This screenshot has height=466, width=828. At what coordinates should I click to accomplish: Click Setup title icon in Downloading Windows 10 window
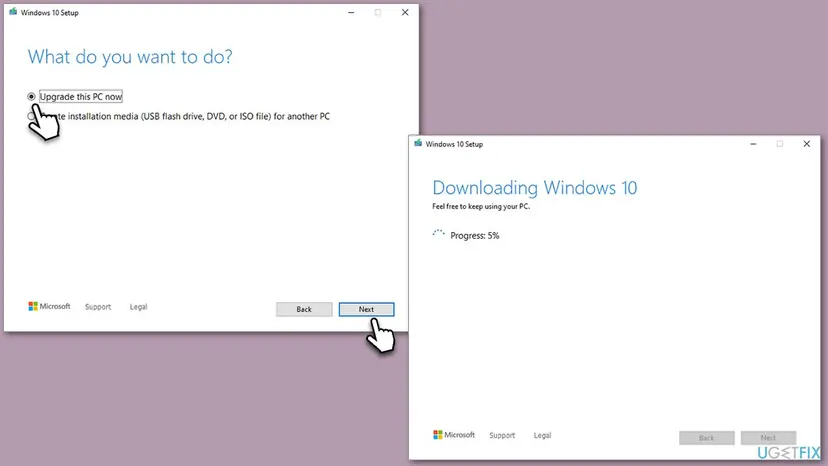click(x=418, y=143)
